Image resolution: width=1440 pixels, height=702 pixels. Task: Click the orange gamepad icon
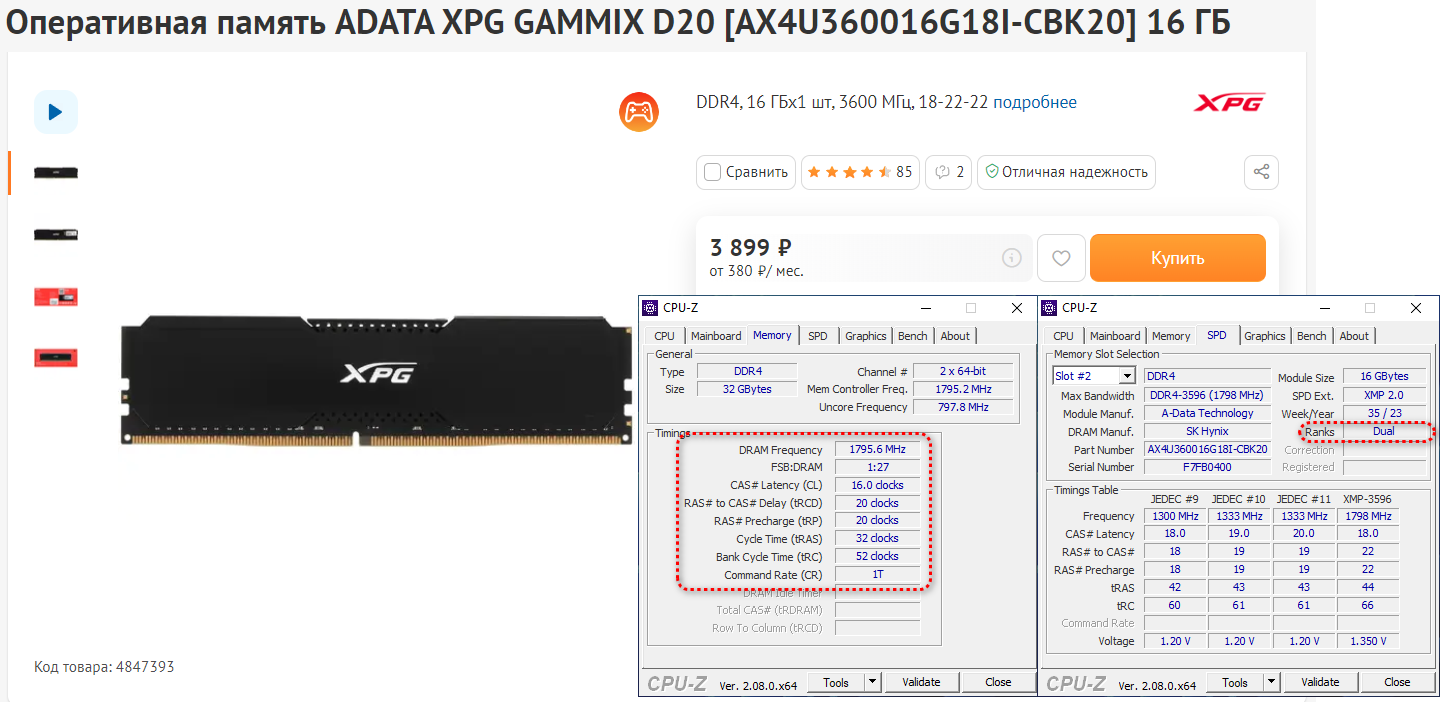pyautogui.click(x=639, y=111)
